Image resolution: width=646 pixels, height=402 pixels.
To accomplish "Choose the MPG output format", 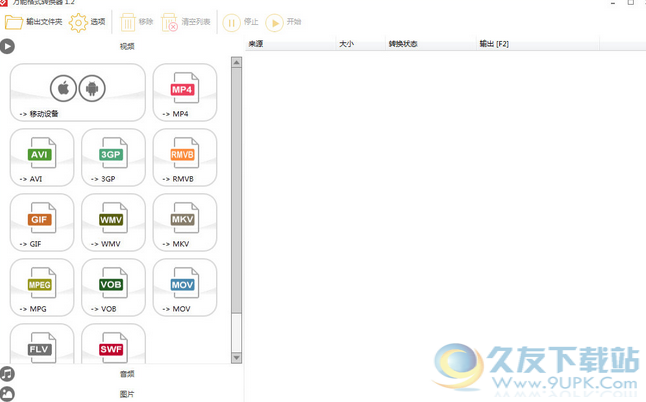I will pyautogui.click(x=42, y=287).
